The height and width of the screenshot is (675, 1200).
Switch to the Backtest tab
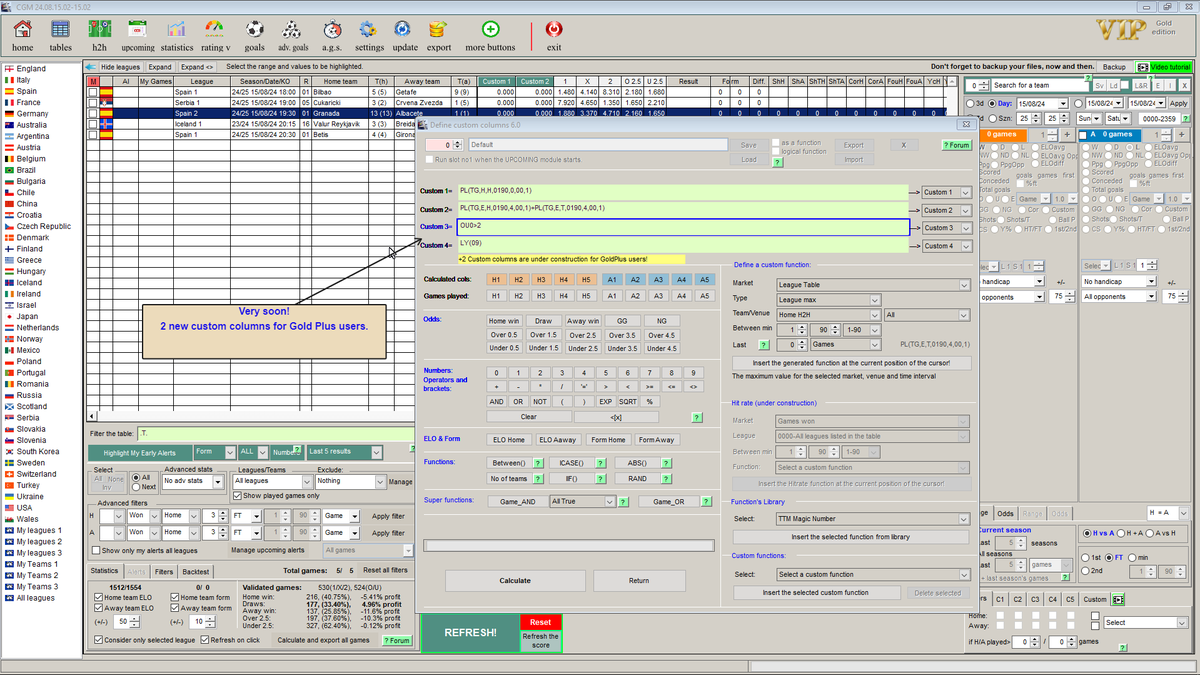(x=196, y=570)
